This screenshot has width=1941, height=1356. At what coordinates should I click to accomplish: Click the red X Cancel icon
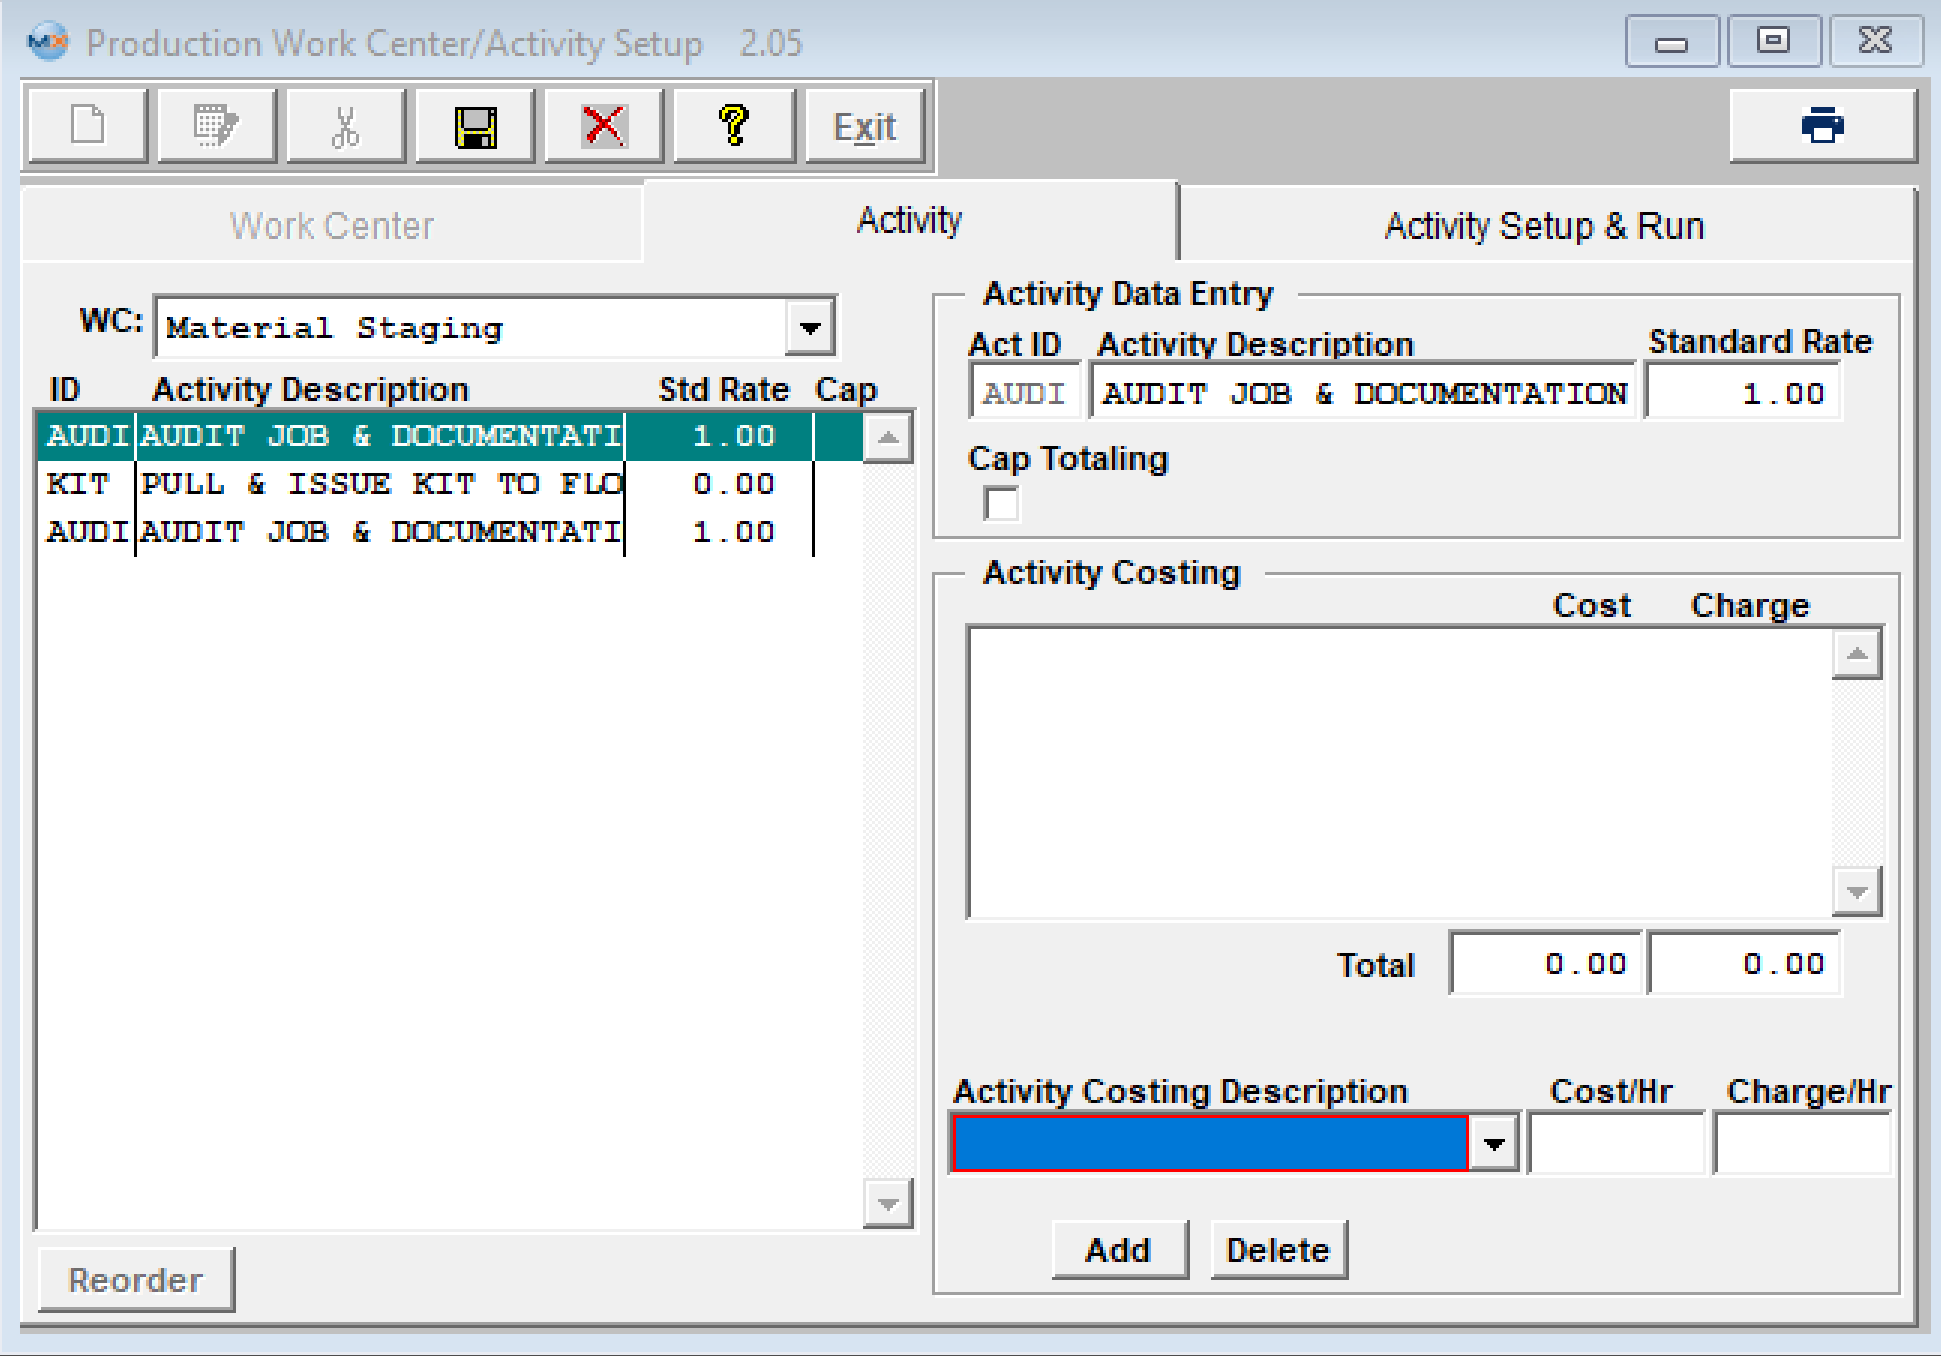click(x=604, y=127)
